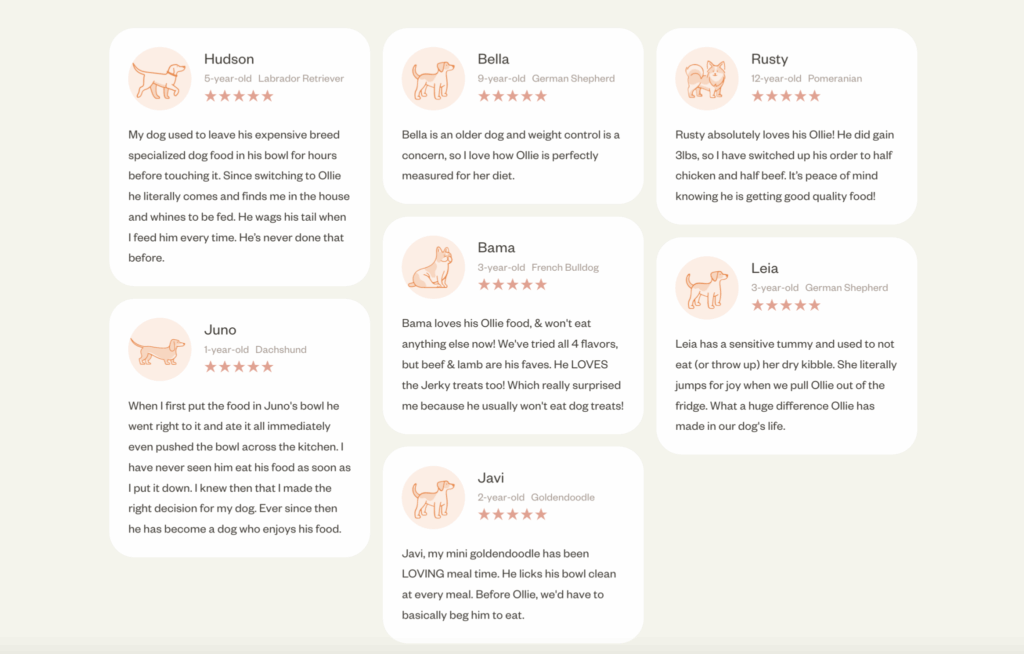Click the '1-year-old Dachshund' subtitle
1024x654 pixels.
255,350
